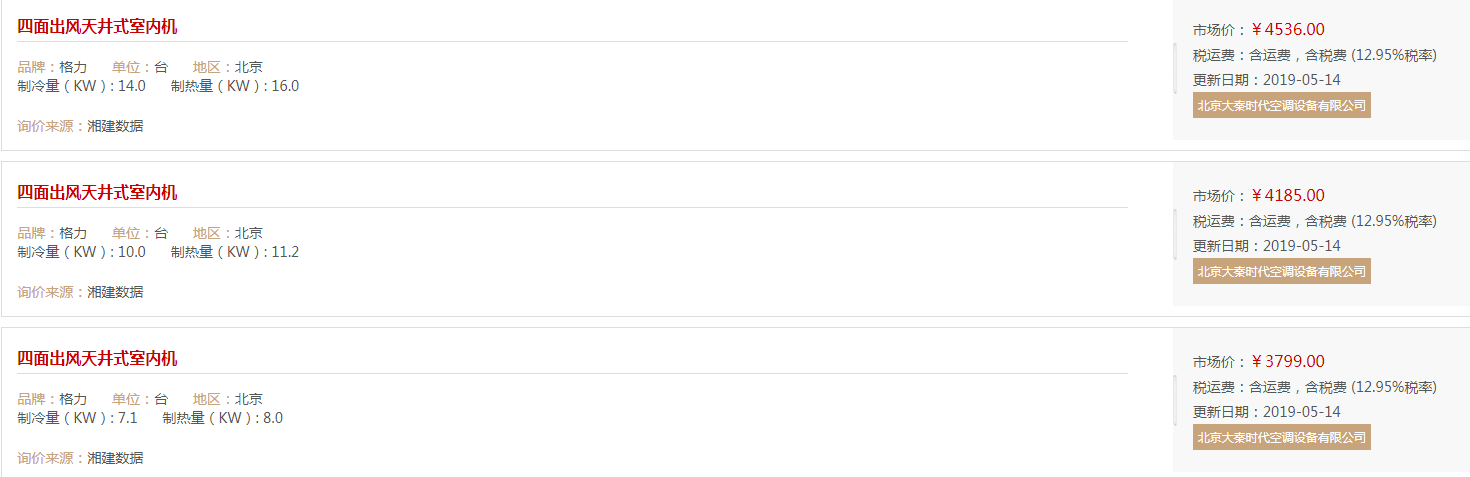Click 湘建数据 source in the 14.0 KW listing
This screenshot has width=1470, height=477.
click(x=115, y=126)
